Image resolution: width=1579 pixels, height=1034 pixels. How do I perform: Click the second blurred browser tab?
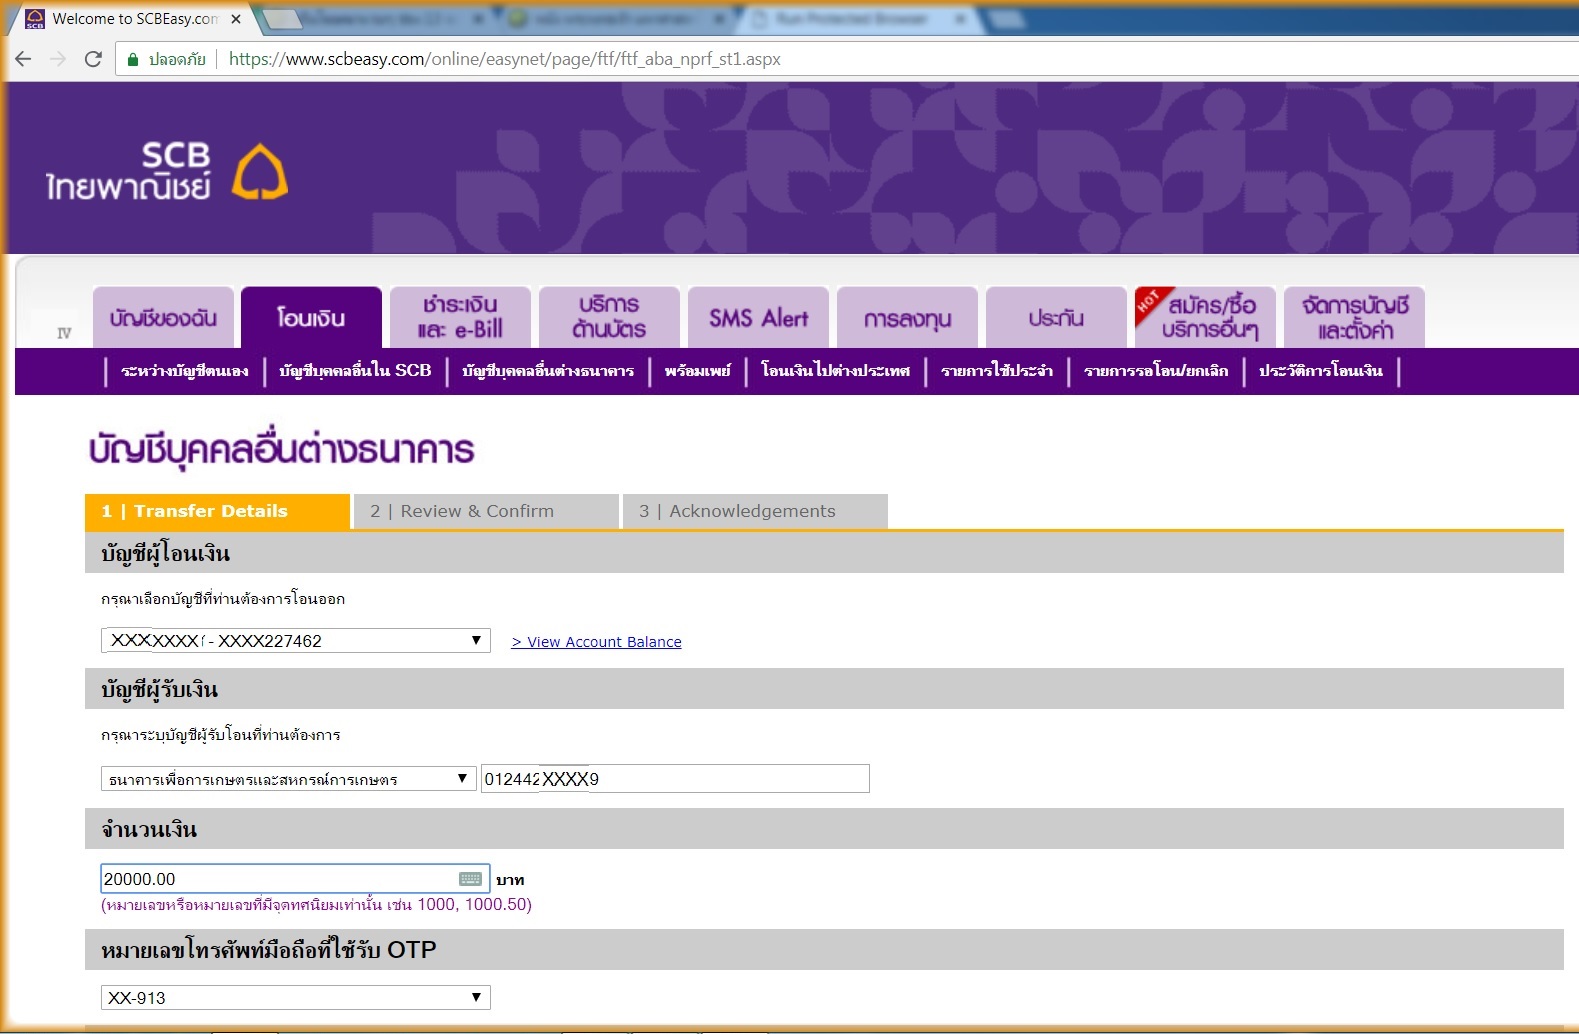[x=385, y=19]
